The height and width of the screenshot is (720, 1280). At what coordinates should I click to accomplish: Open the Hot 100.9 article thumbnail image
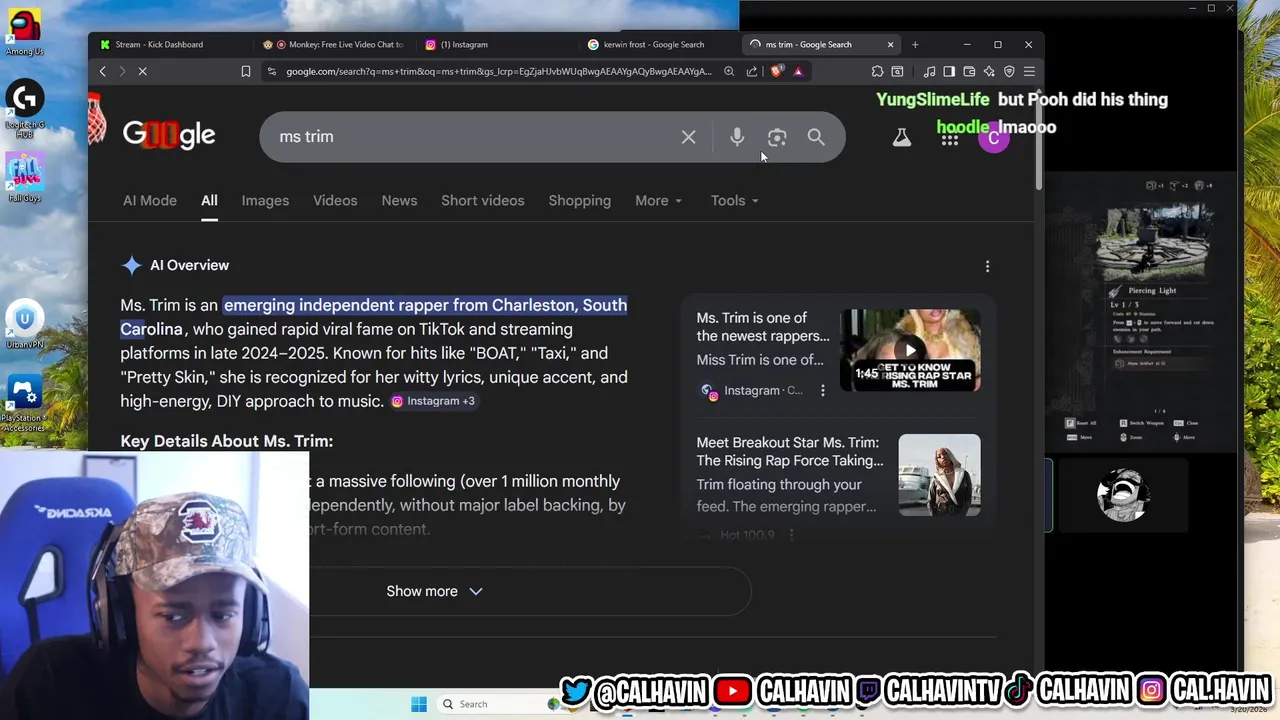940,475
